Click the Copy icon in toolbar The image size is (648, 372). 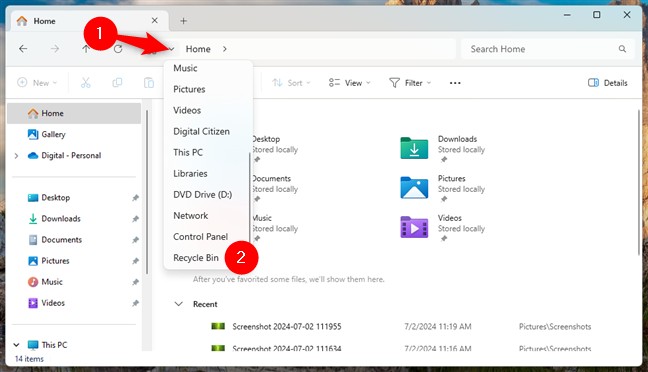click(x=117, y=83)
